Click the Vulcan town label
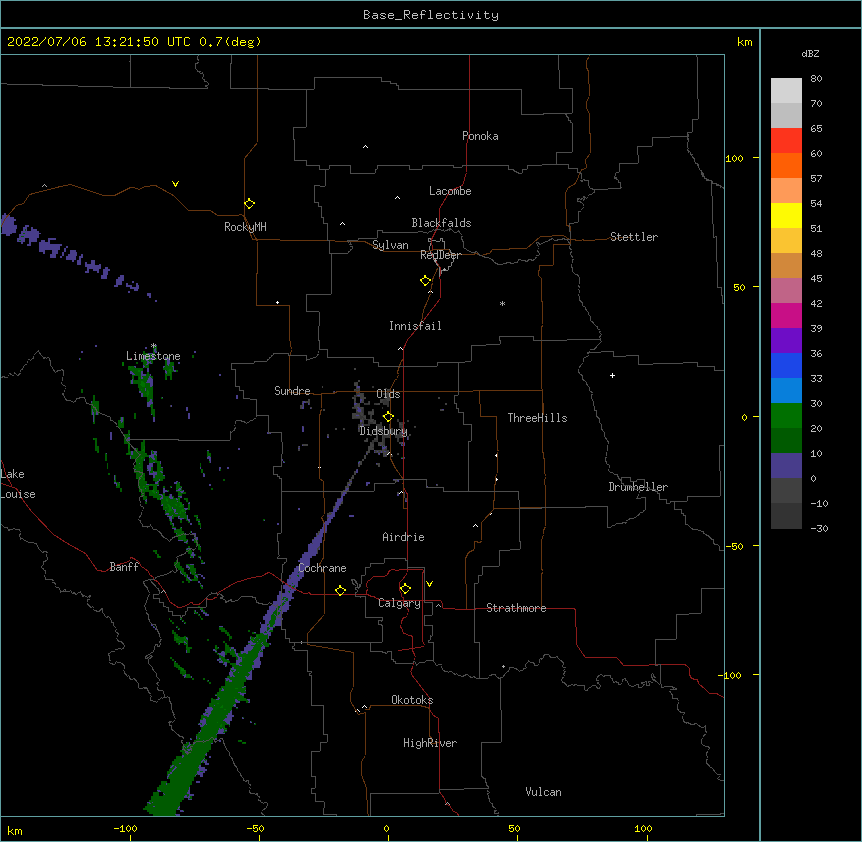Viewport: 862px width, 842px height. [x=543, y=792]
